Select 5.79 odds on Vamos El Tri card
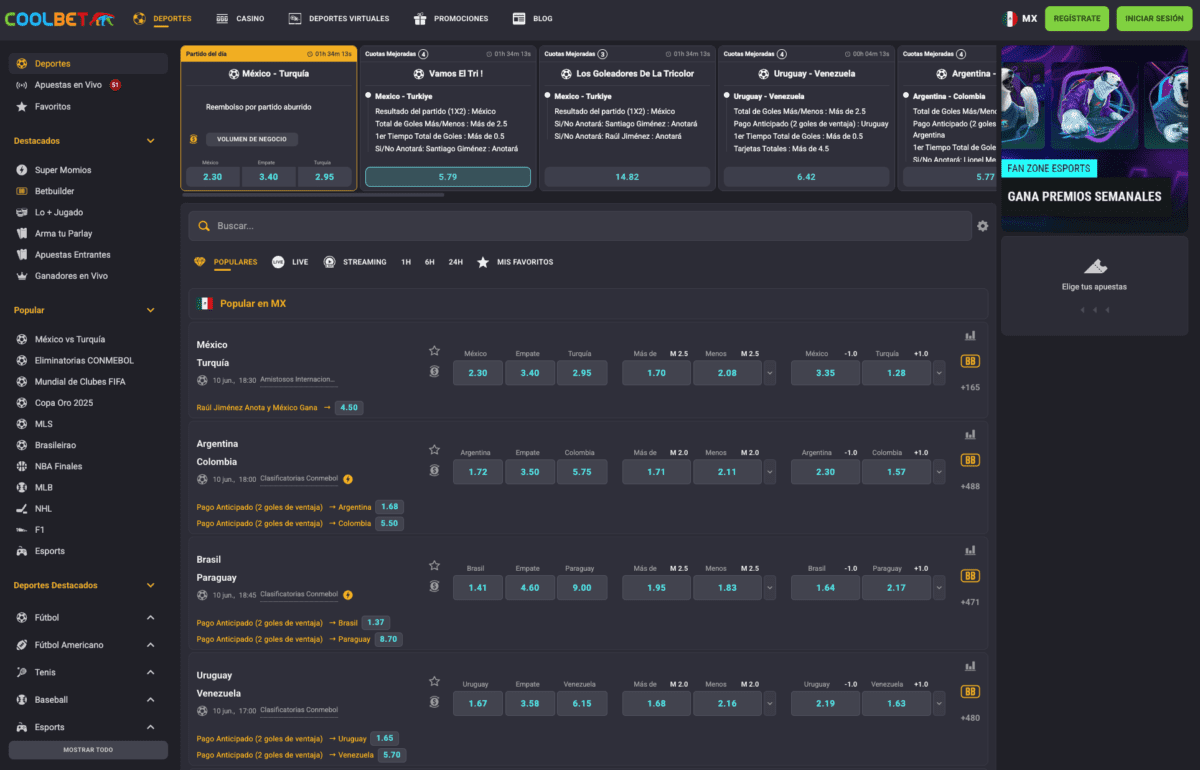 [x=448, y=177]
